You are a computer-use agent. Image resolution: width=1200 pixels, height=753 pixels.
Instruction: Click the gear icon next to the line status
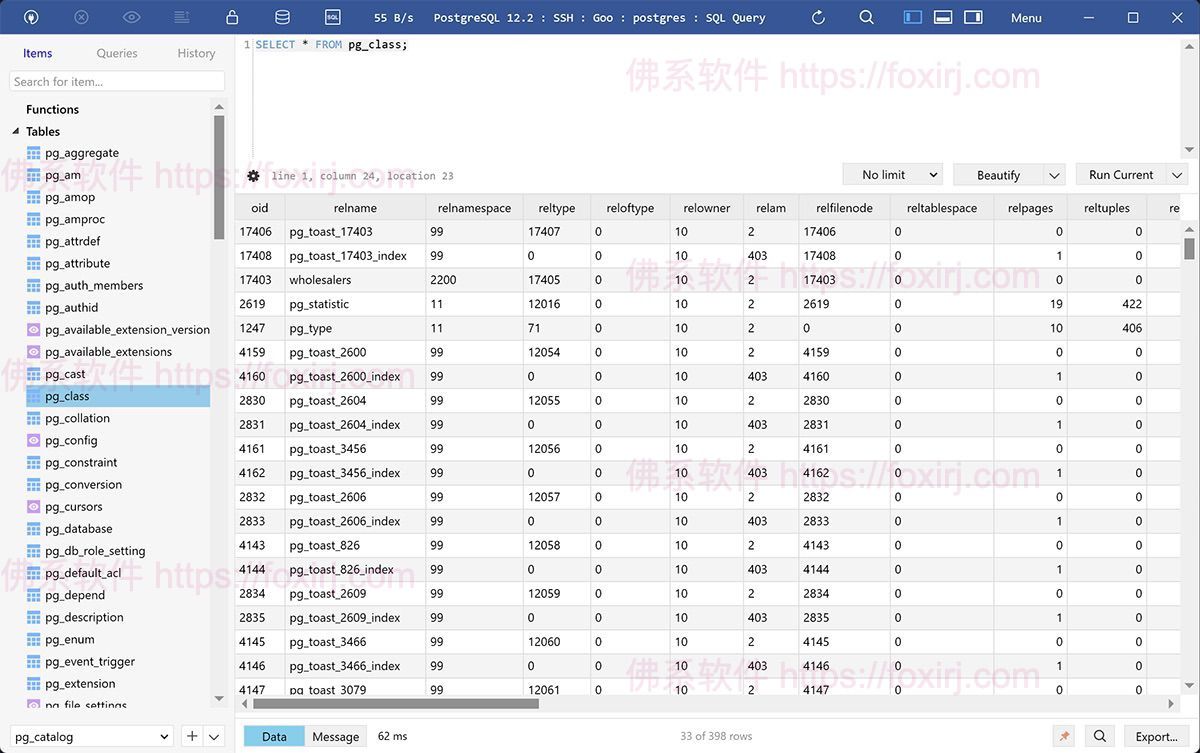coord(253,174)
